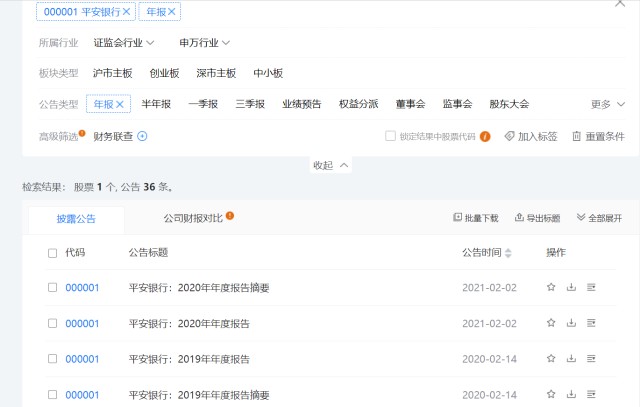Select the 披露公告 tab
The width and height of the screenshot is (640, 407).
click(76, 218)
